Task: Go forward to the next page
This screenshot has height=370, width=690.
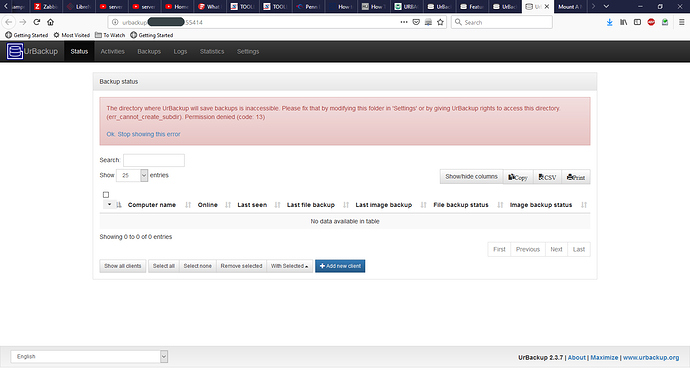Action: click(x=23, y=22)
